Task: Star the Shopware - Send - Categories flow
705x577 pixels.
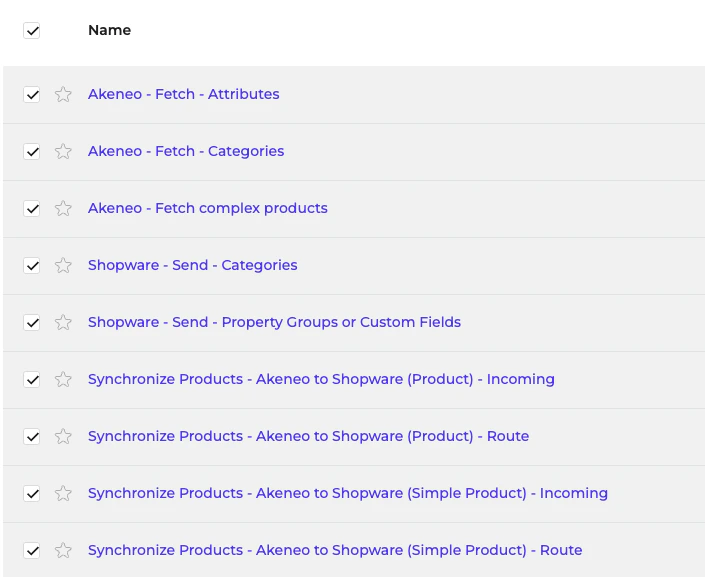Action: coord(63,266)
